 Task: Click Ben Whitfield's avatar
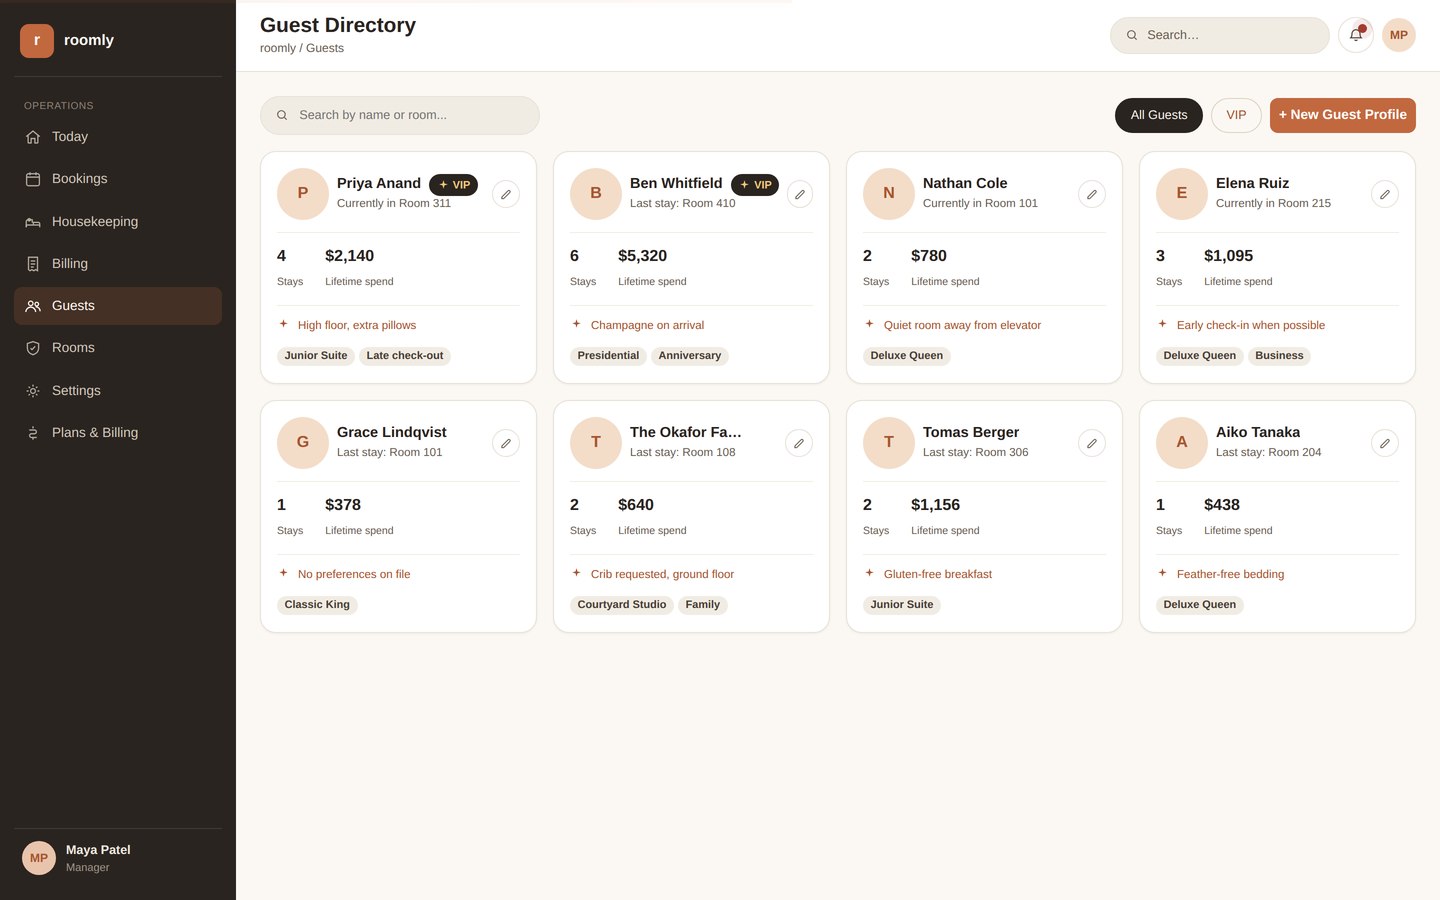coord(596,194)
